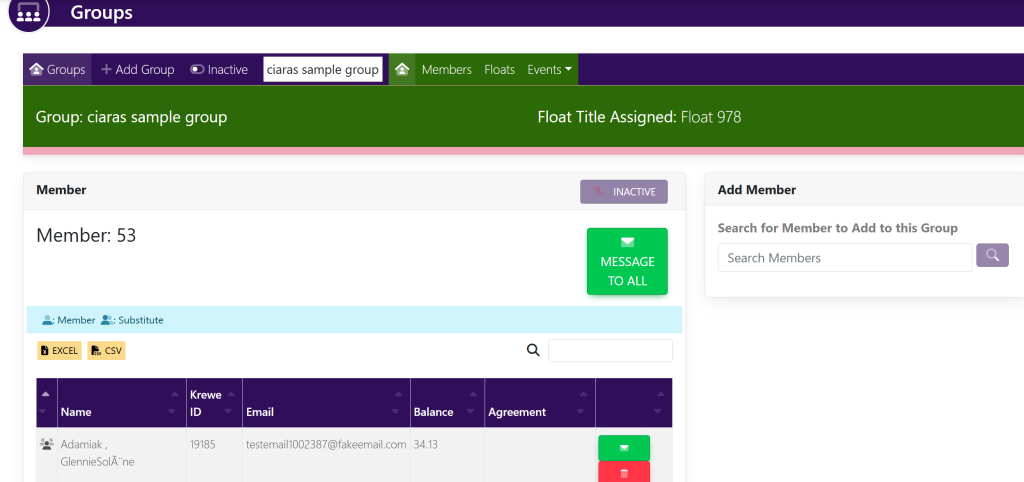Screen dimensions: 1024x482
Task: Toggle the Inactive switch in navbar
Action: (219, 69)
